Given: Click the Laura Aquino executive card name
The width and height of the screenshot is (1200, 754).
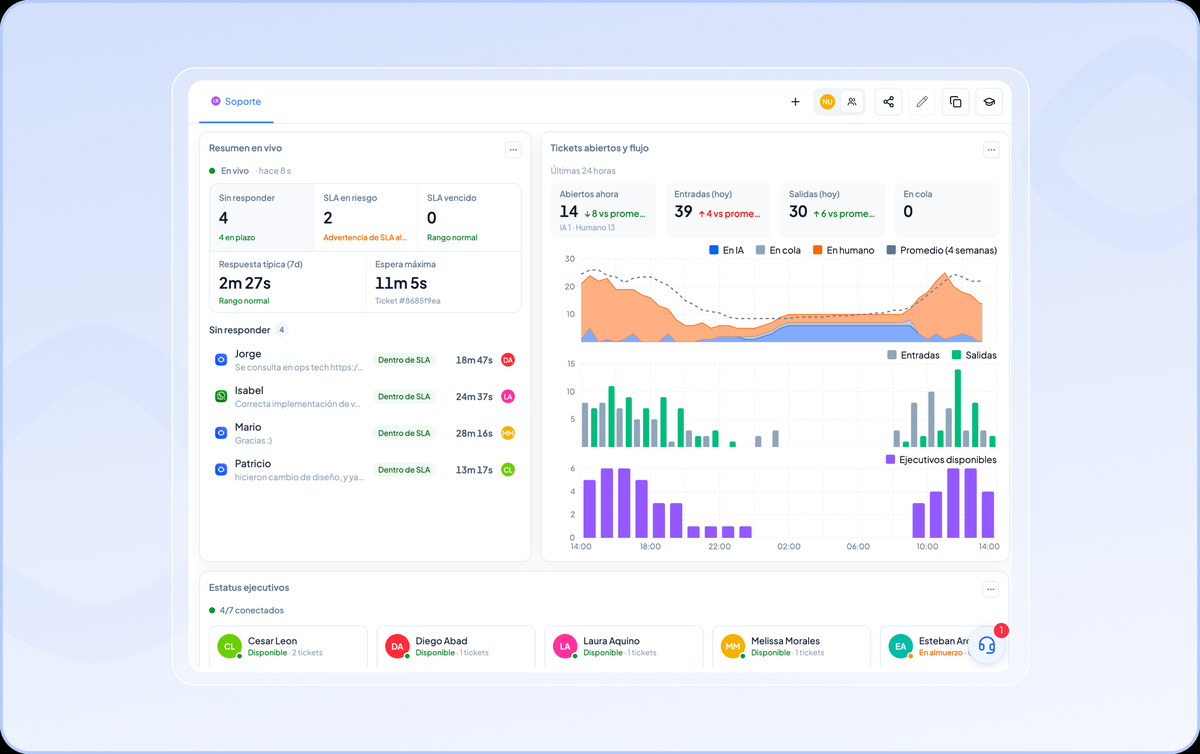Looking at the screenshot, I should click(x=611, y=641).
